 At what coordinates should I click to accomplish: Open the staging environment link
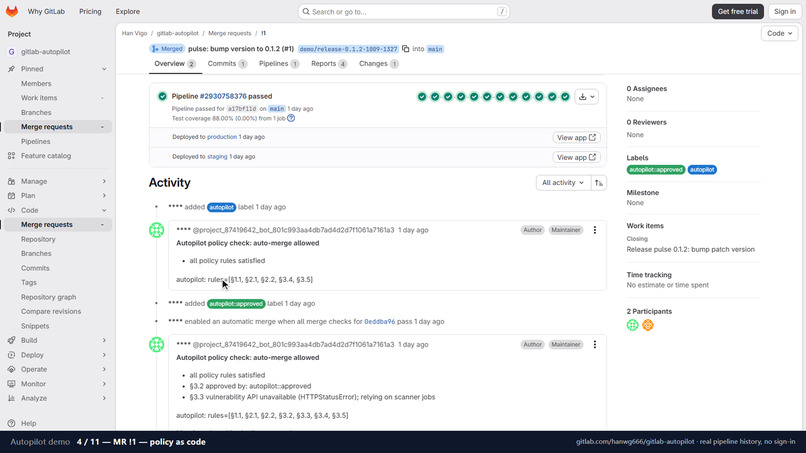click(x=217, y=156)
